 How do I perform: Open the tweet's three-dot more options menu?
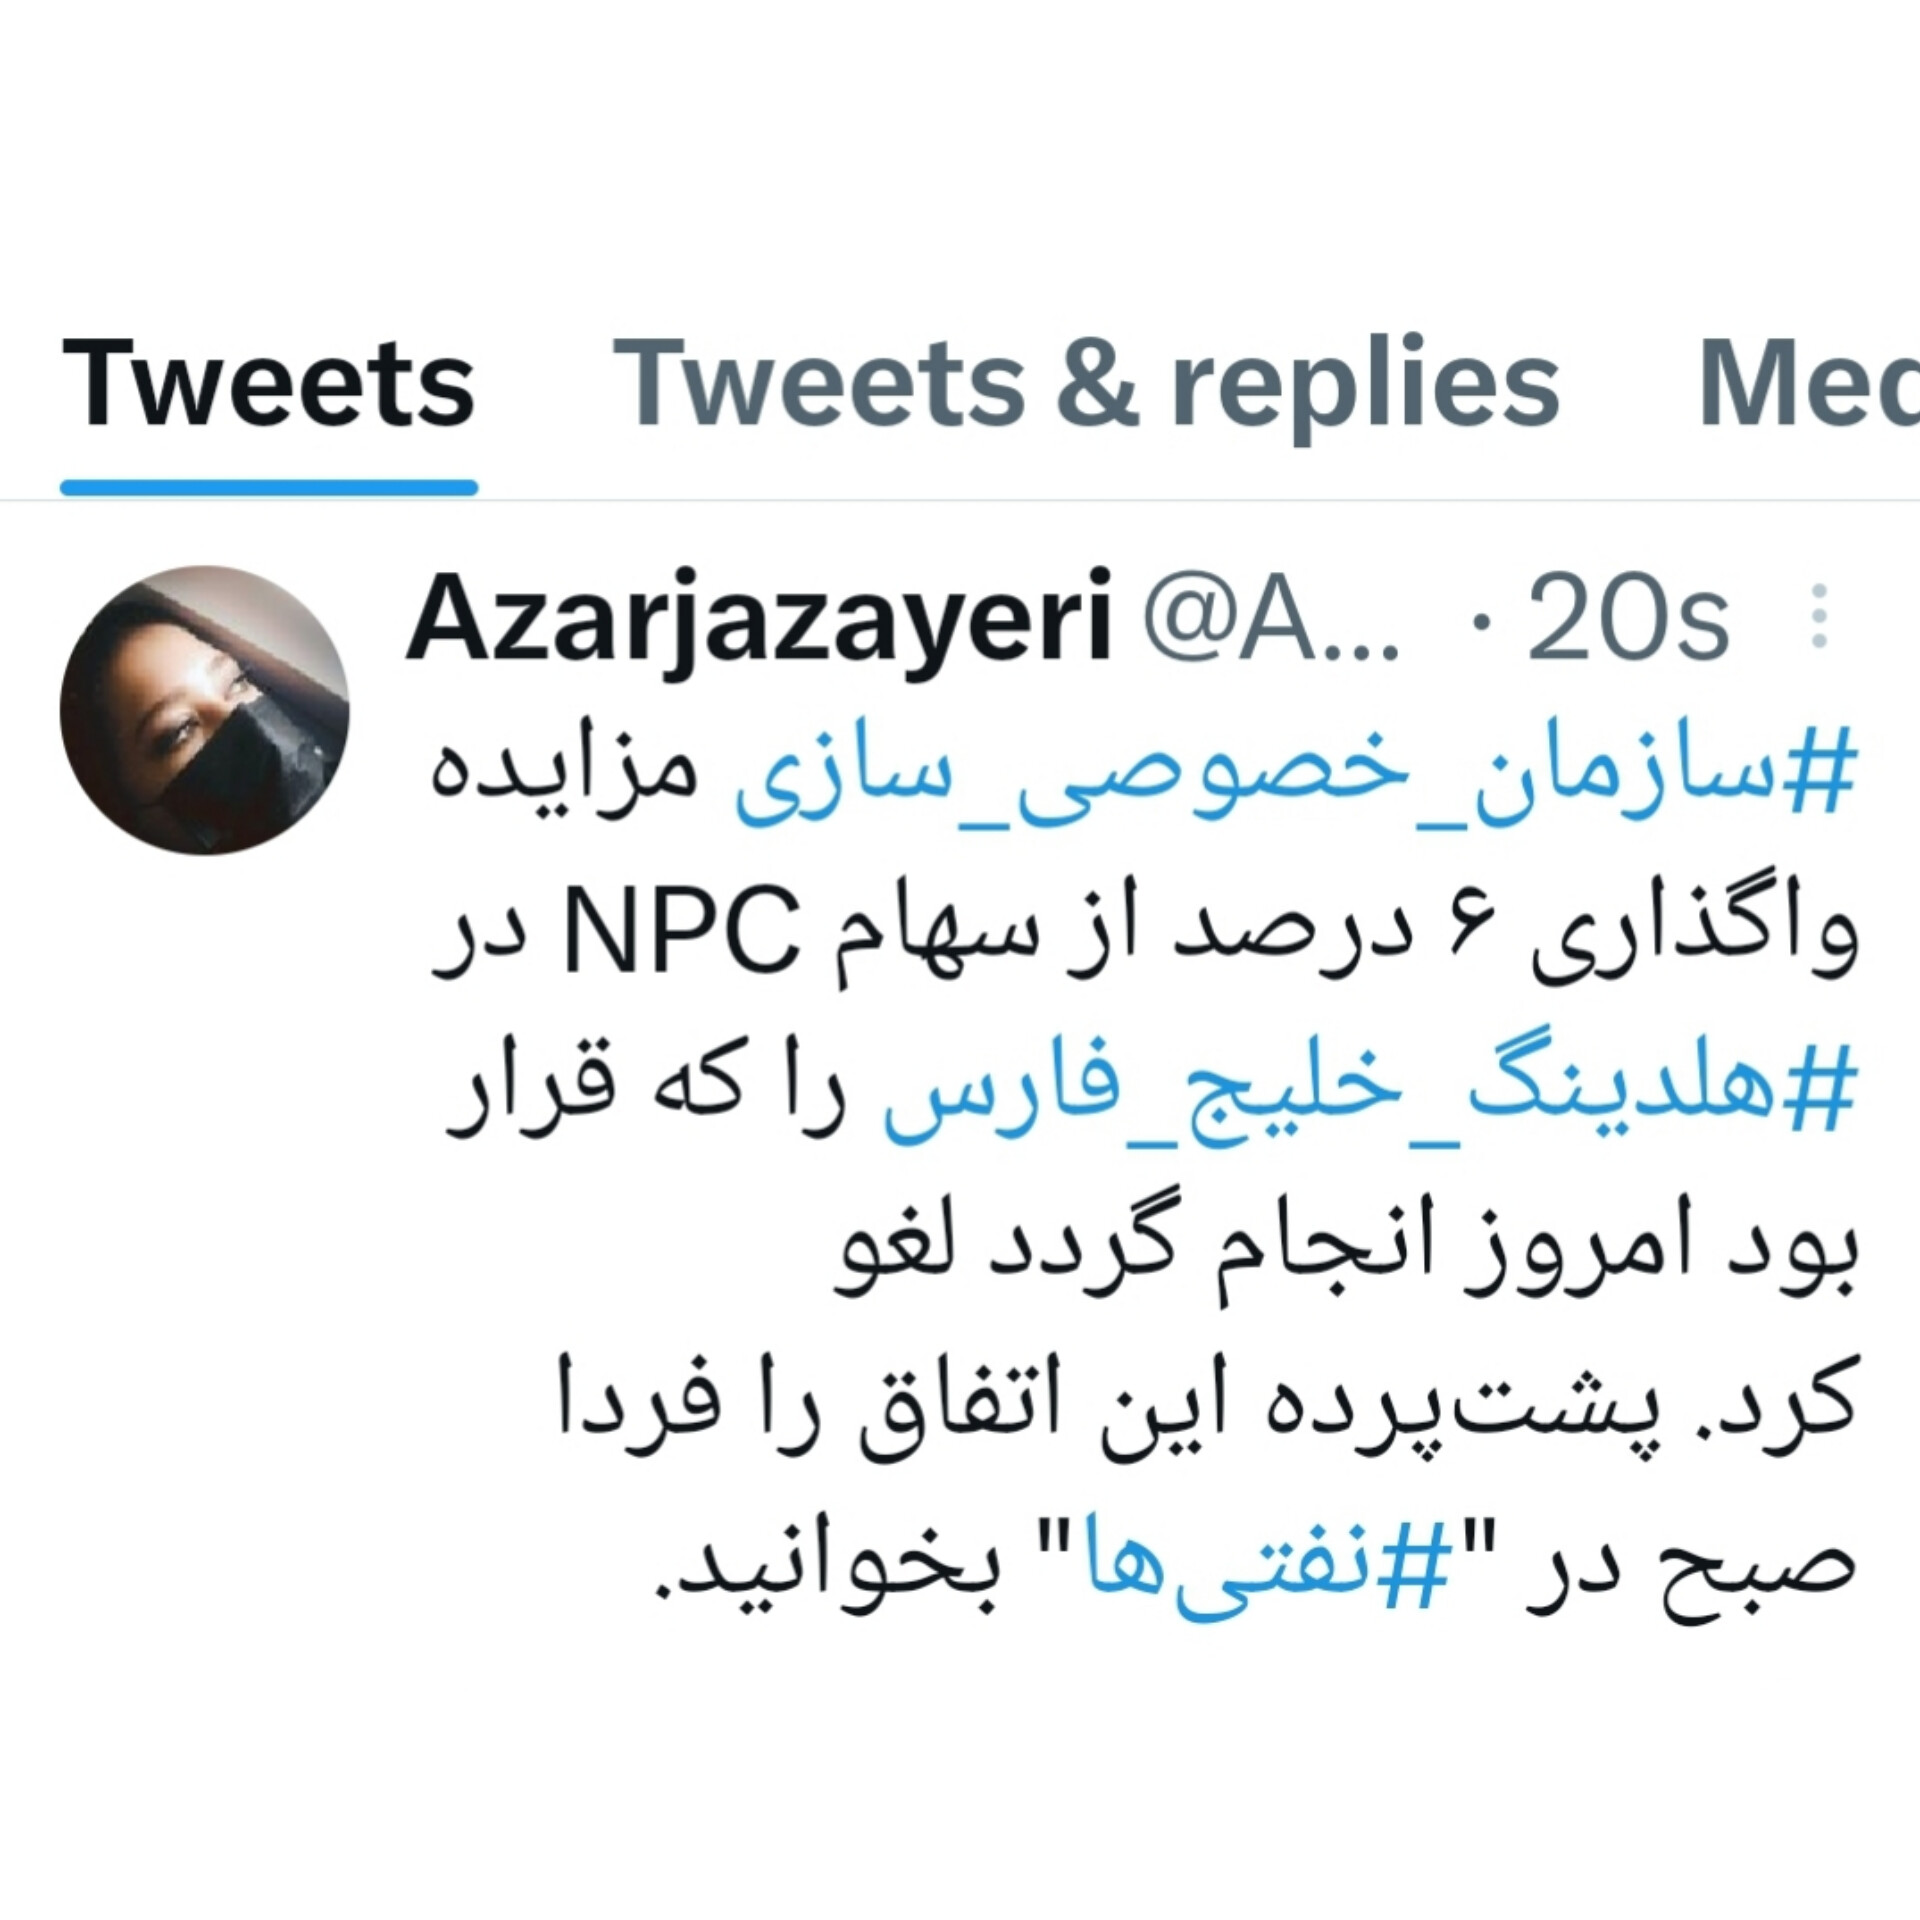(x=1820, y=616)
